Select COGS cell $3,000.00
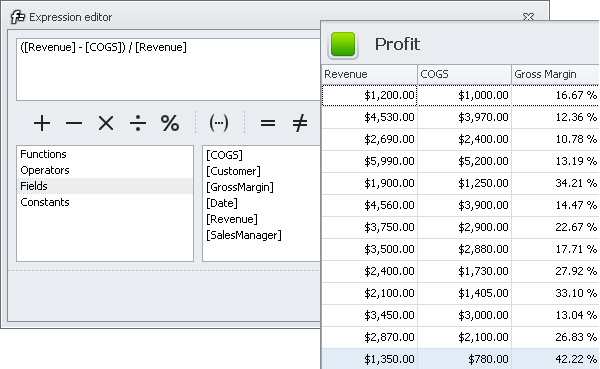Image resolution: width=600 pixels, height=369 pixels. click(464, 315)
